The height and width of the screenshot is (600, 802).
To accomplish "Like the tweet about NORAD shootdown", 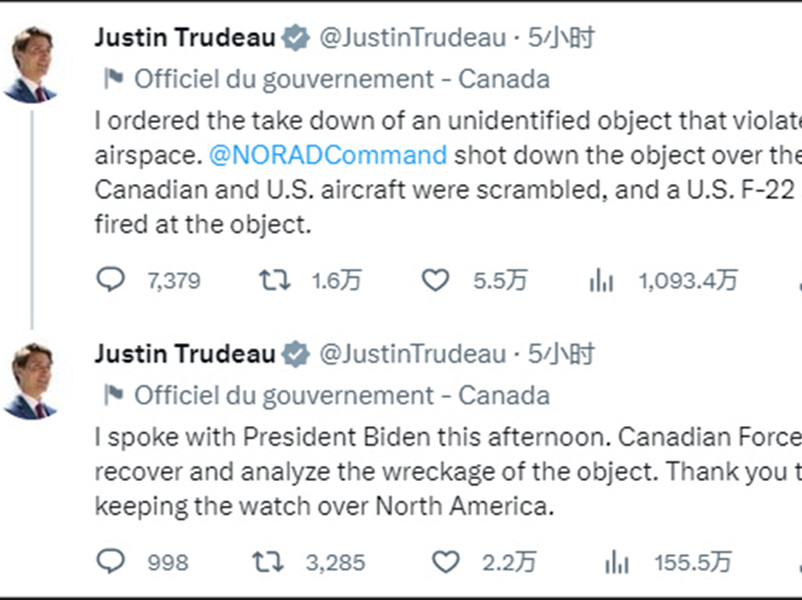I will [435, 280].
